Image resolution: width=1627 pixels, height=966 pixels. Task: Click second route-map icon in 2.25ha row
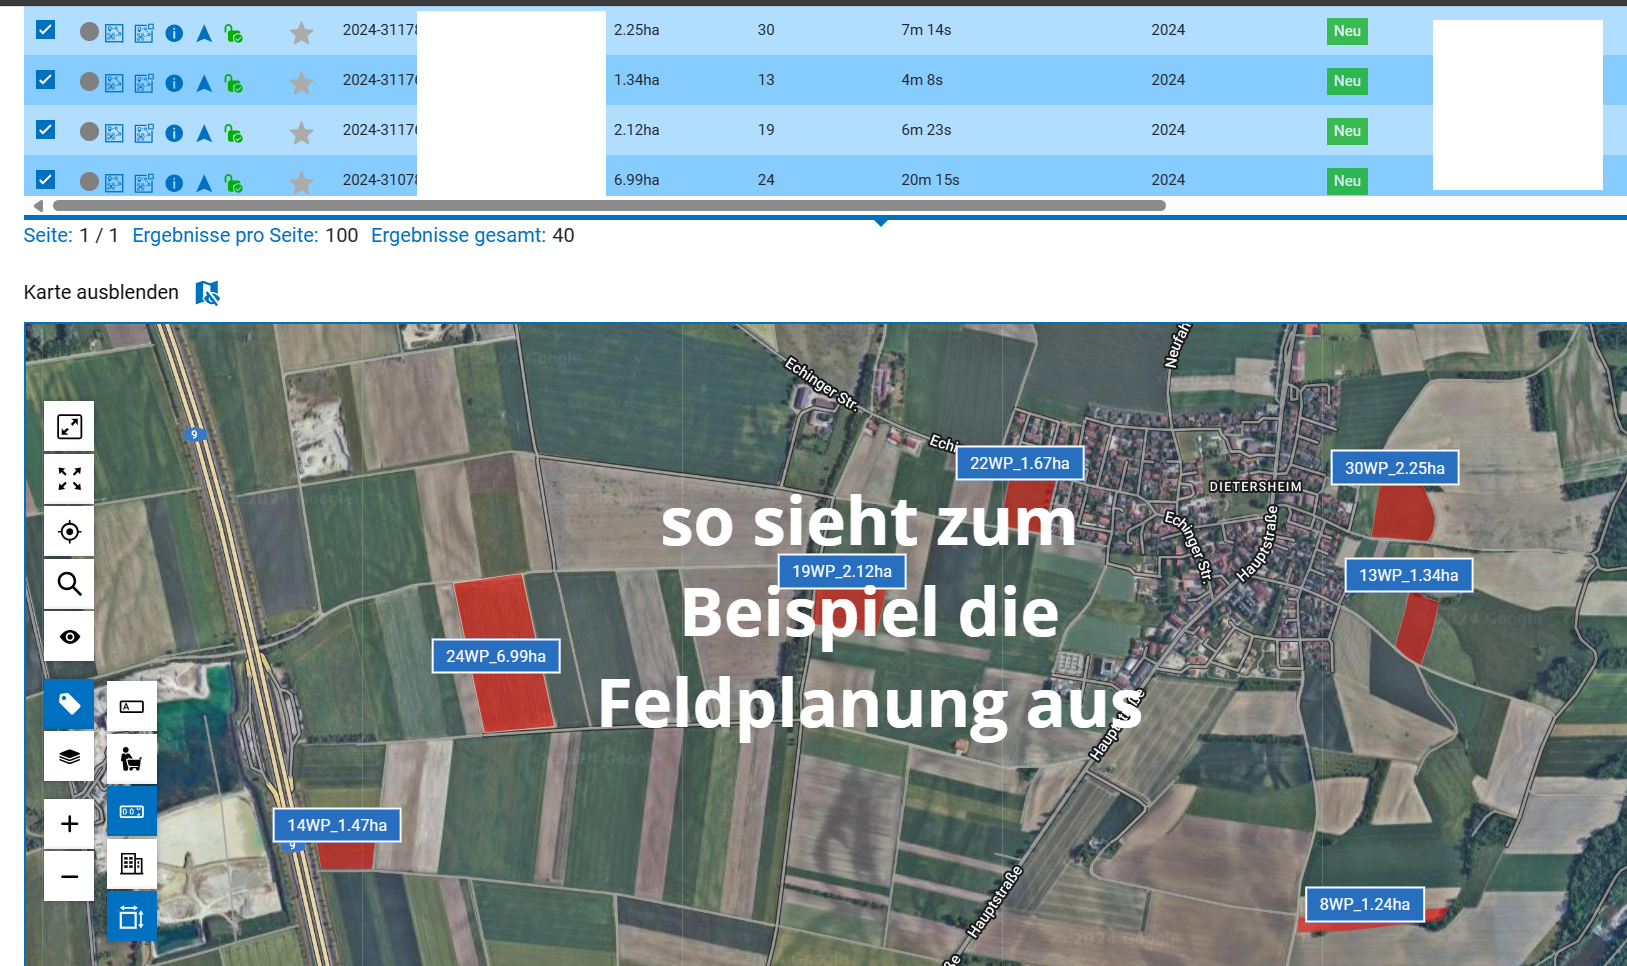(144, 33)
